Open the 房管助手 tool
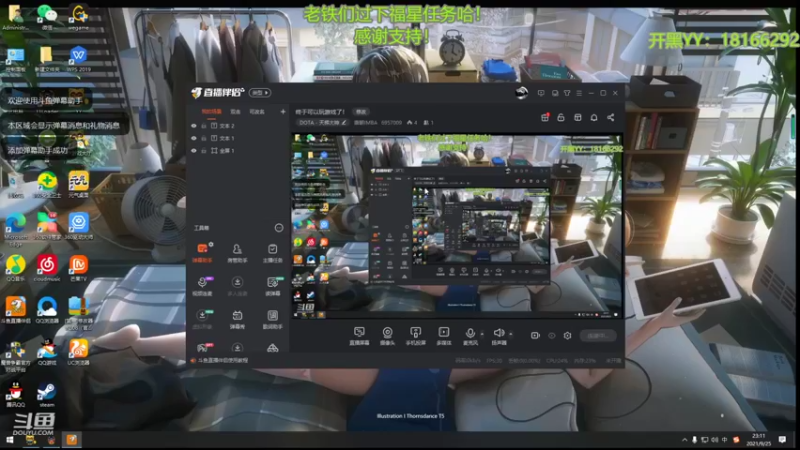 click(237, 253)
